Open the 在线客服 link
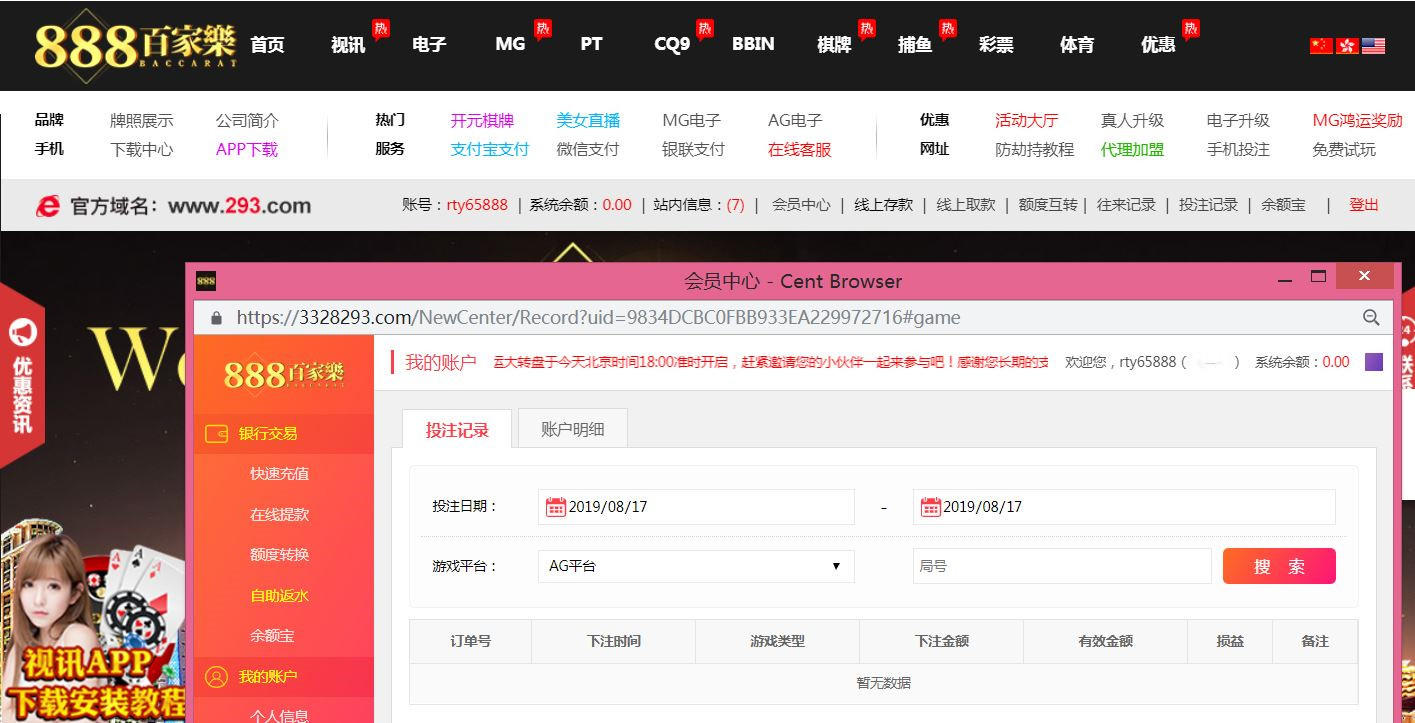The image size is (1415, 723). click(800, 150)
